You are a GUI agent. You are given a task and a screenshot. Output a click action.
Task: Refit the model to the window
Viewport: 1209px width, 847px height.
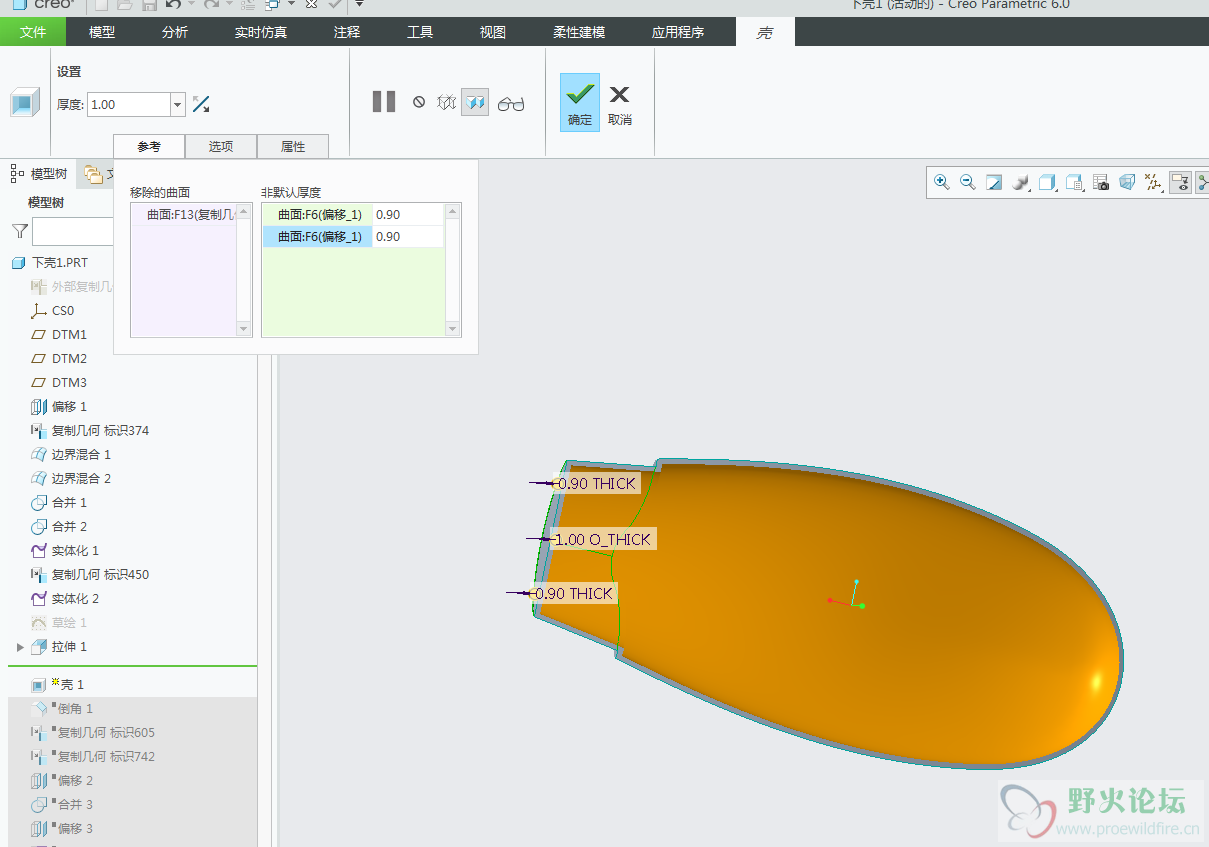tap(994, 182)
